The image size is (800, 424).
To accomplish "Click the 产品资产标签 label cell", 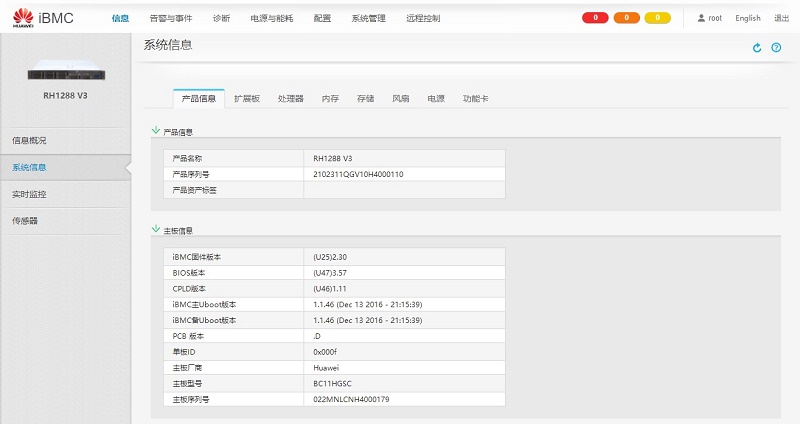I will click(234, 190).
